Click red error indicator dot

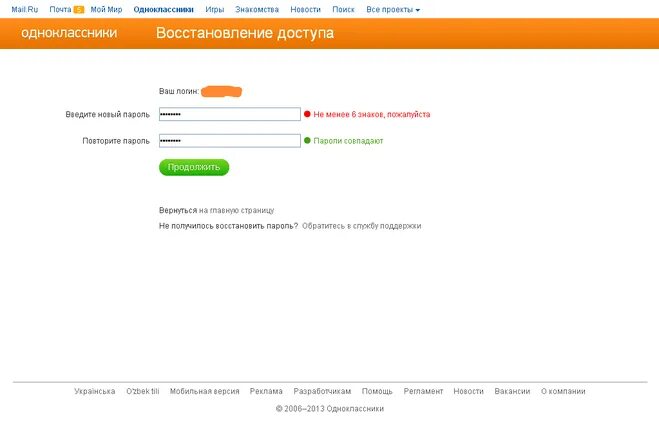[307, 114]
